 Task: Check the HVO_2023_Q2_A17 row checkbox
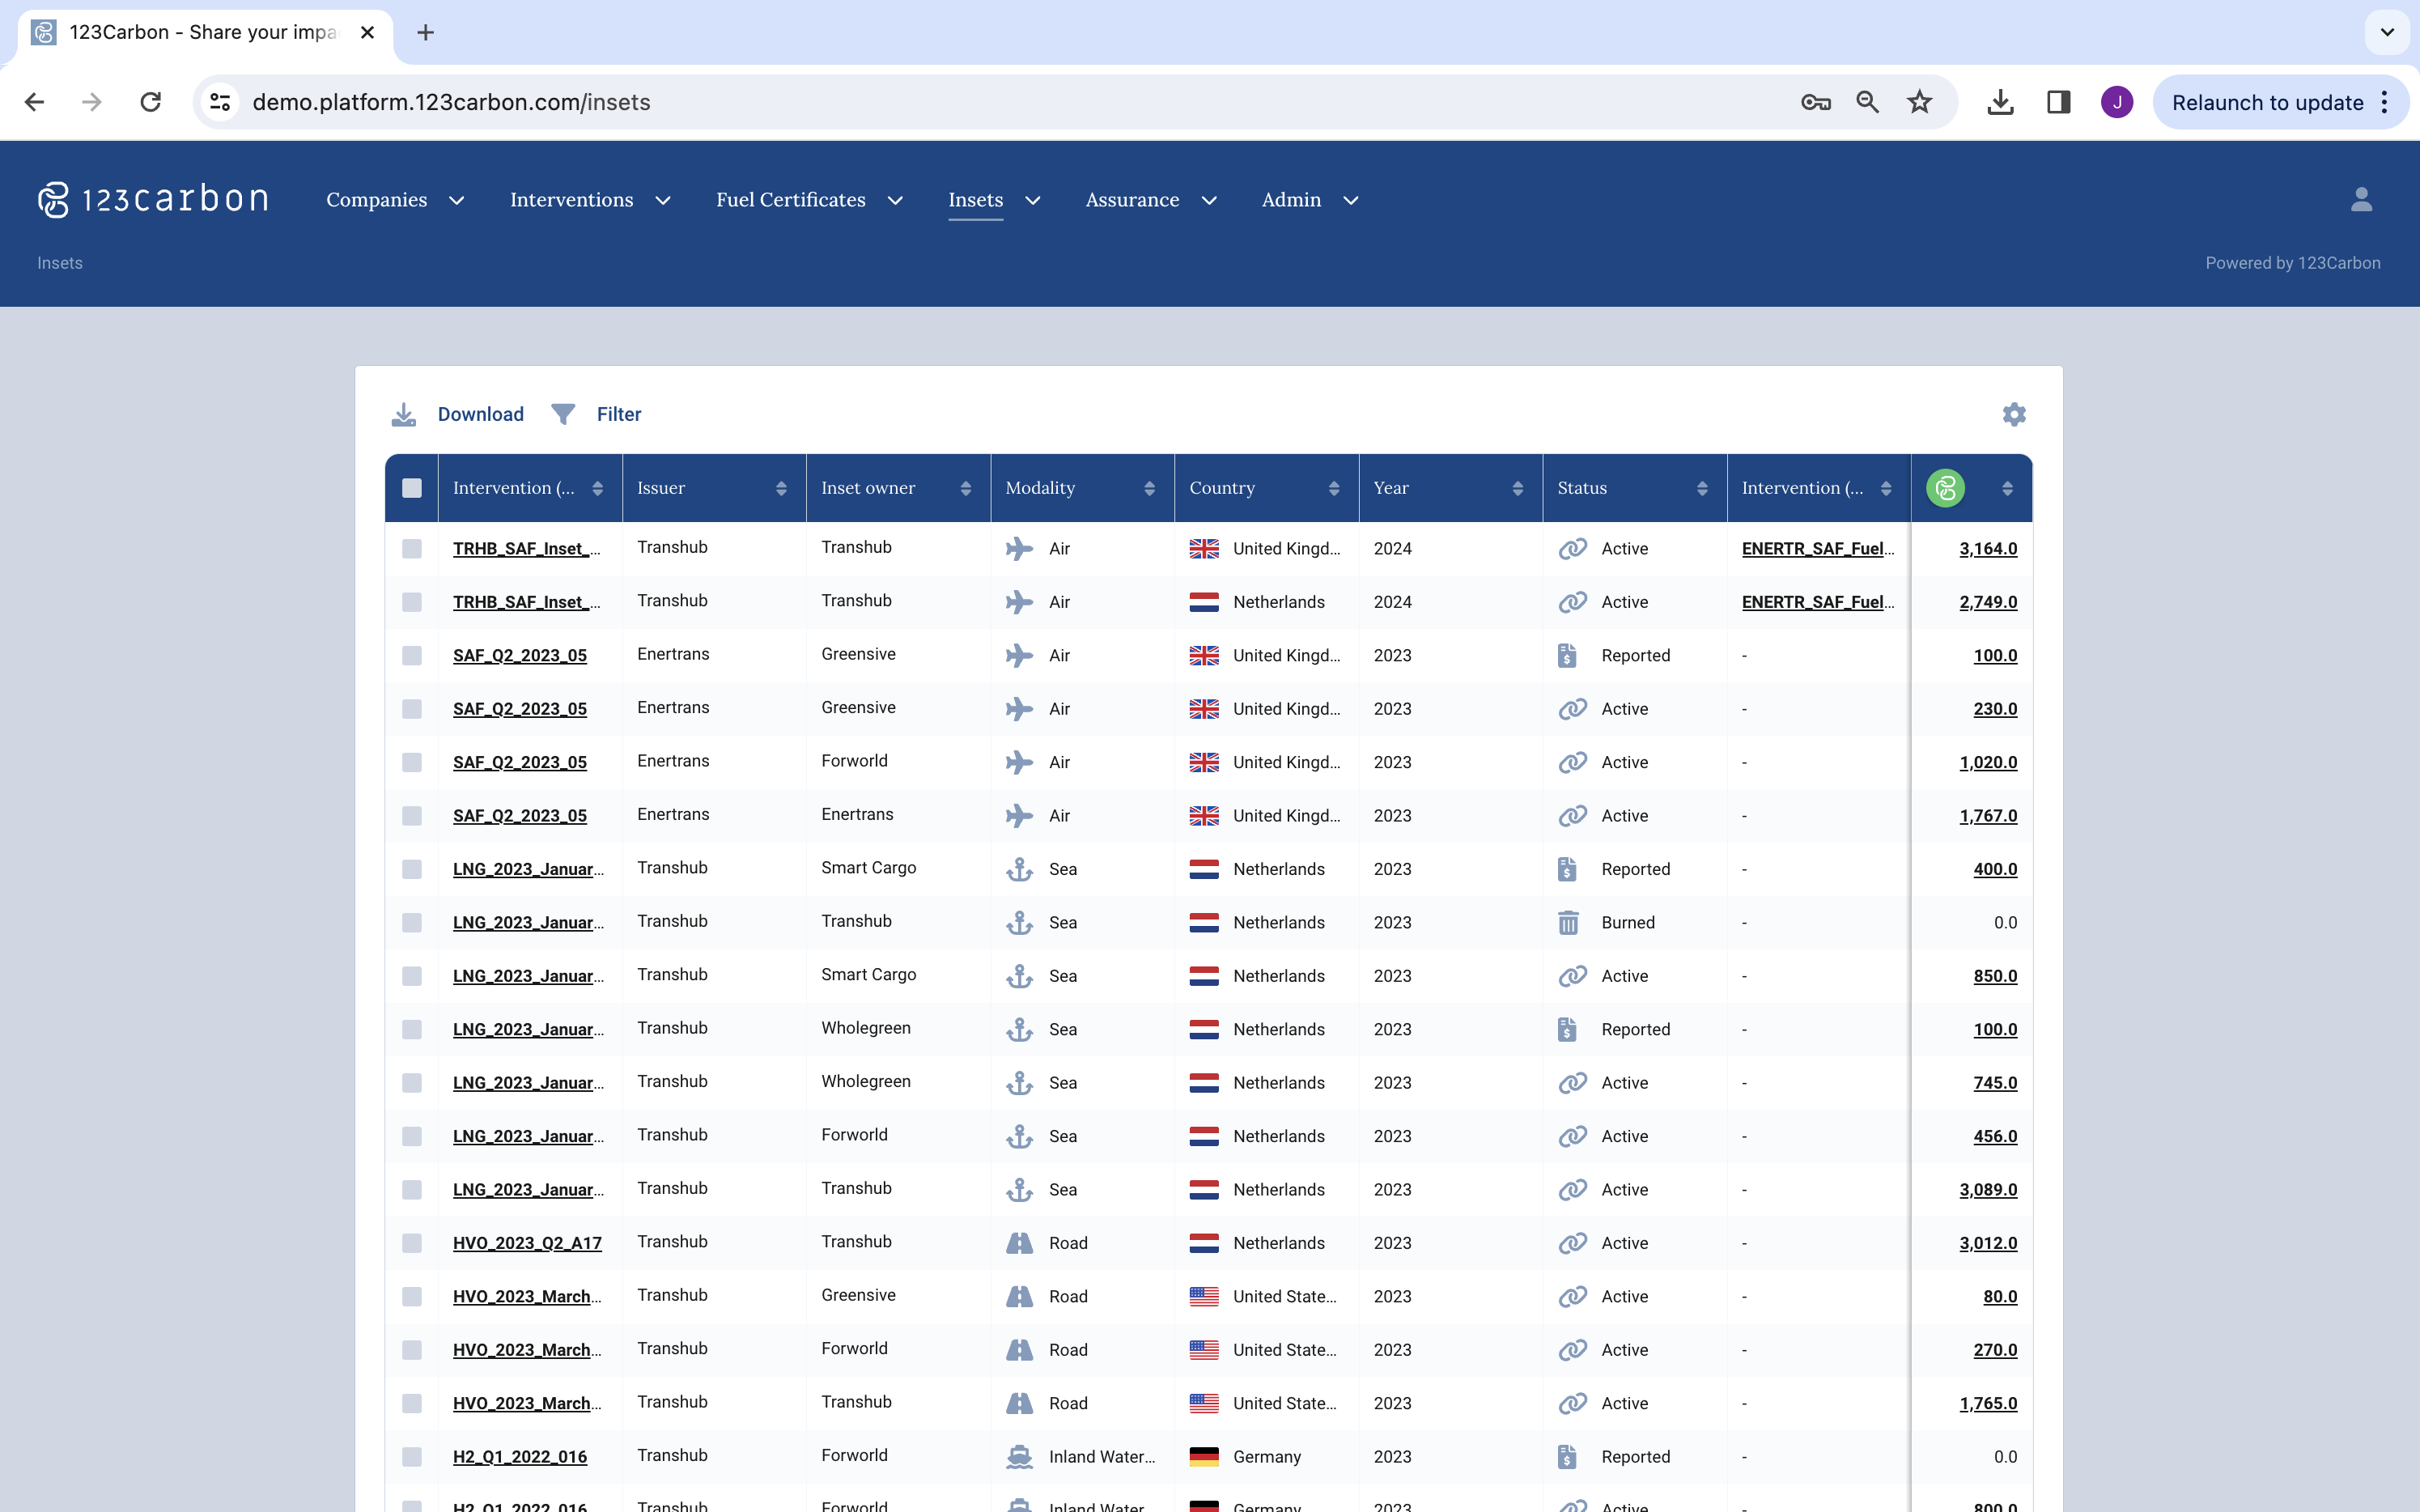click(x=412, y=1243)
